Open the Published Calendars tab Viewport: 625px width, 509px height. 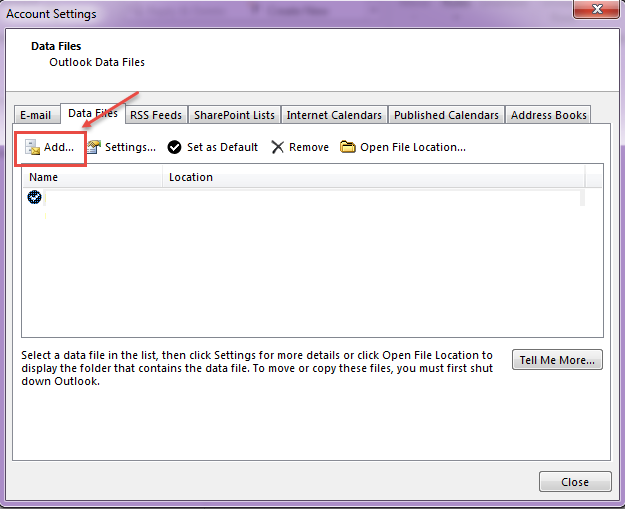[446, 115]
